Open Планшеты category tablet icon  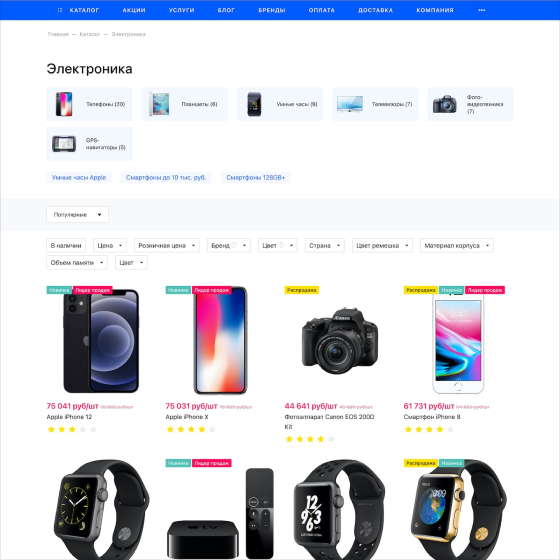pyautogui.click(x=159, y=104)
